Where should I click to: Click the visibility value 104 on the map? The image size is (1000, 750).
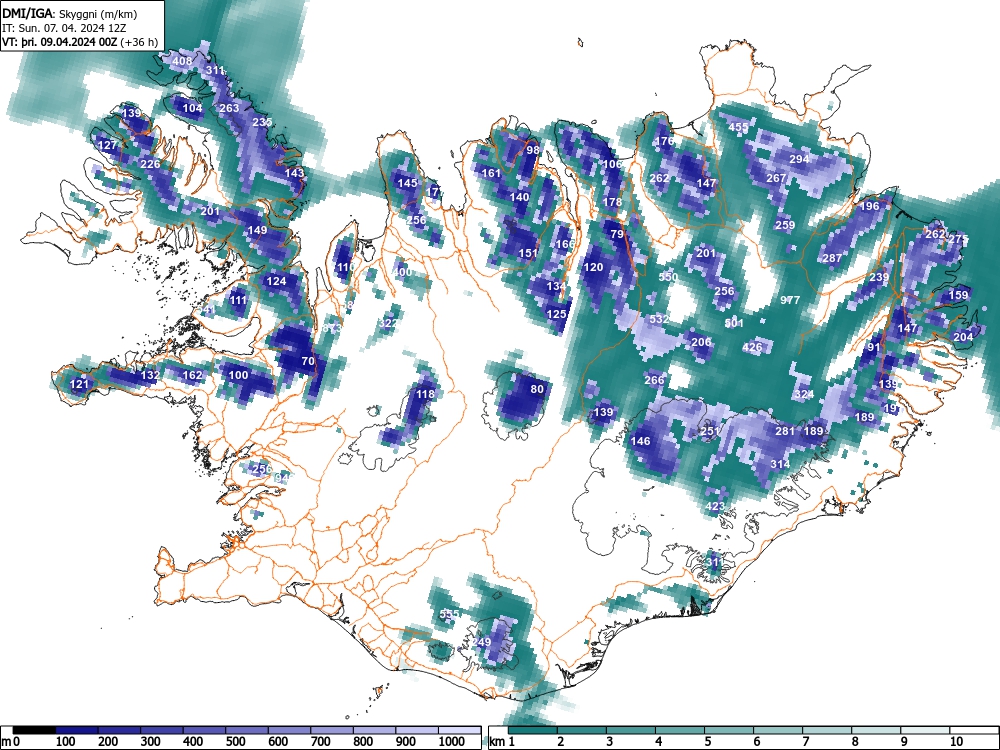tap(193, 108)
